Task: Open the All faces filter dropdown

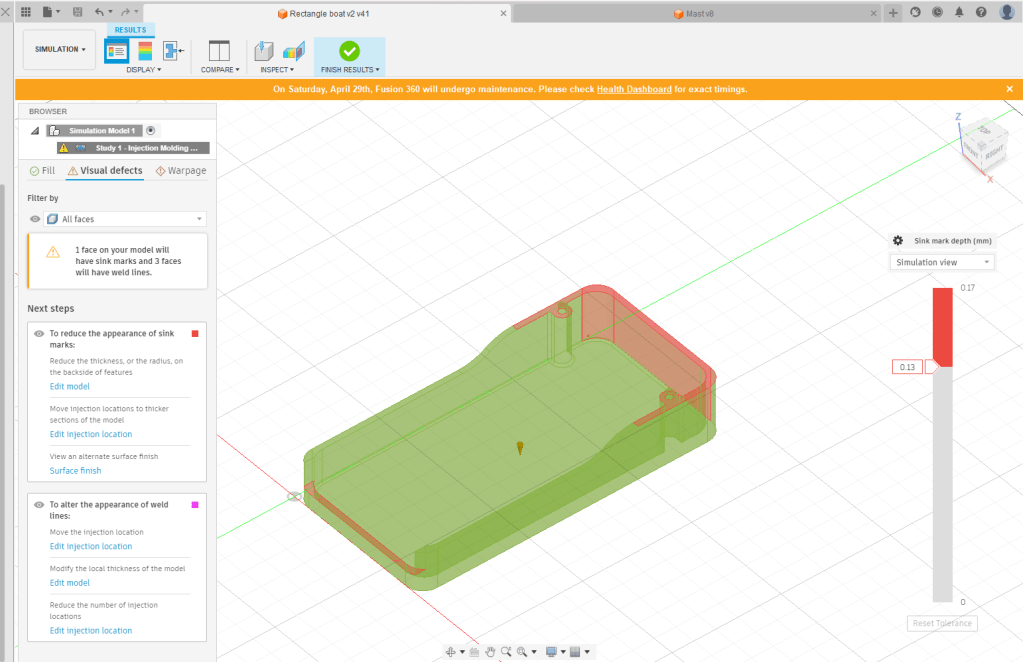Action: 125,219
